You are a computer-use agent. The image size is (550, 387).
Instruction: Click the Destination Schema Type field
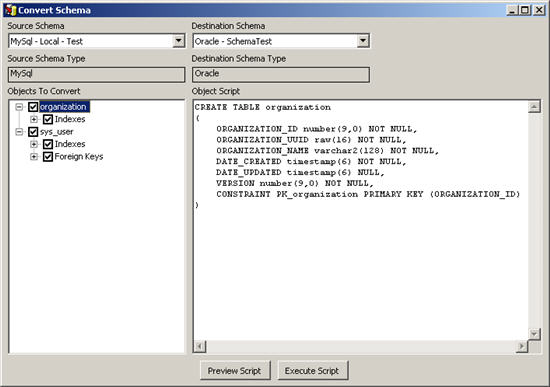[x=281, y=74]
